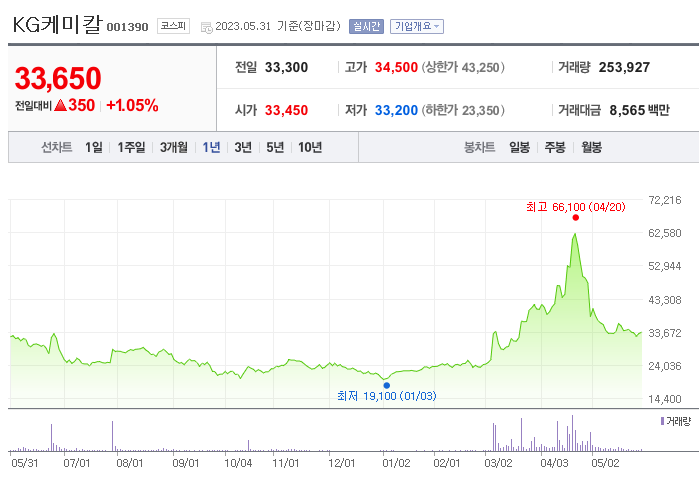Select the 3개월 line chart tab
699x487 pixels.
click(173, 147)
